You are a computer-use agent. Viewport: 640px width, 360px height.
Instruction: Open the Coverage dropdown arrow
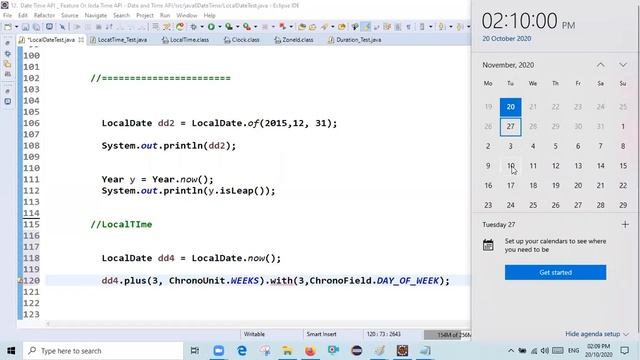238,27
